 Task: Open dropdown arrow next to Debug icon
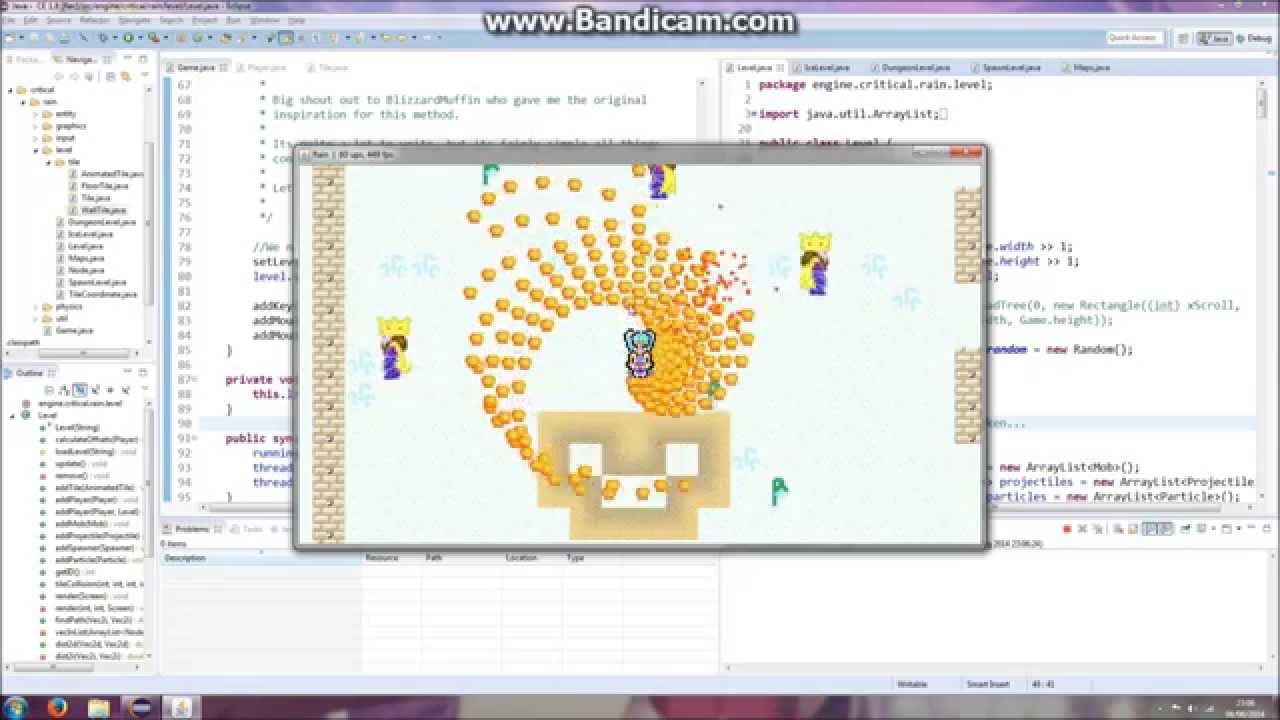click(x=115, y=37)
